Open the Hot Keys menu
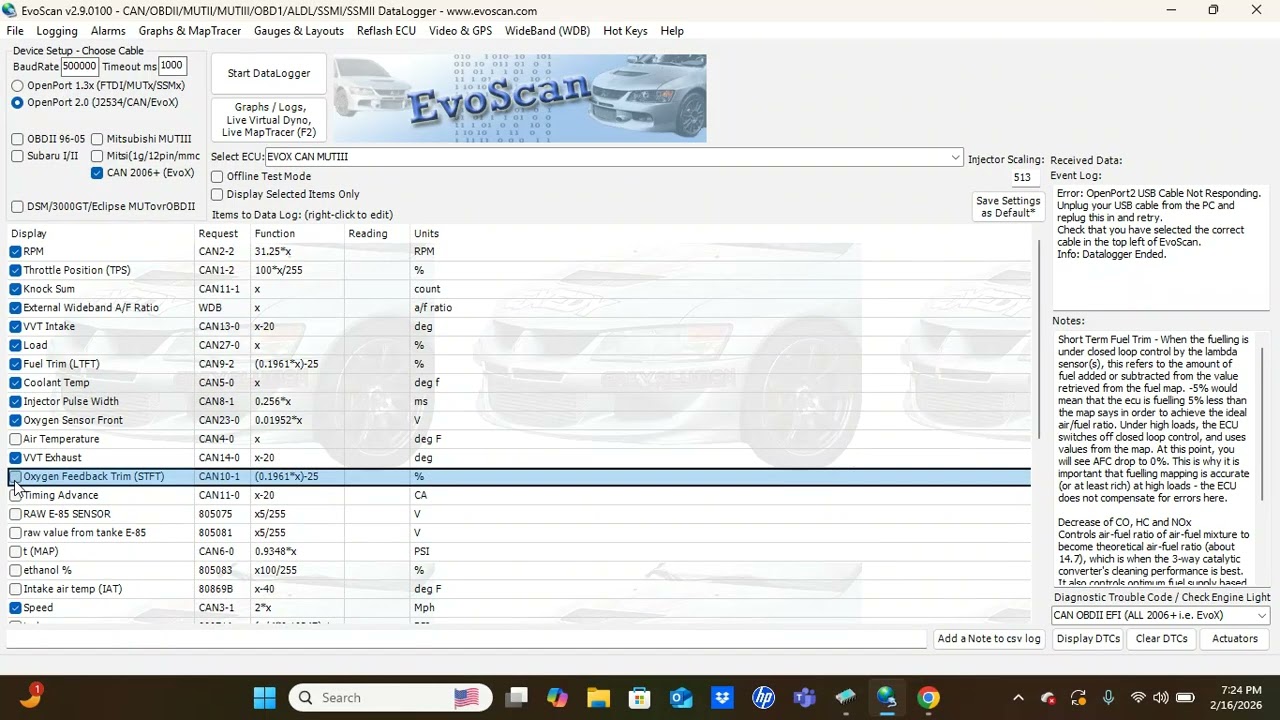The height and width of the screenshot is (720, 1280). (x=625, y=31)
